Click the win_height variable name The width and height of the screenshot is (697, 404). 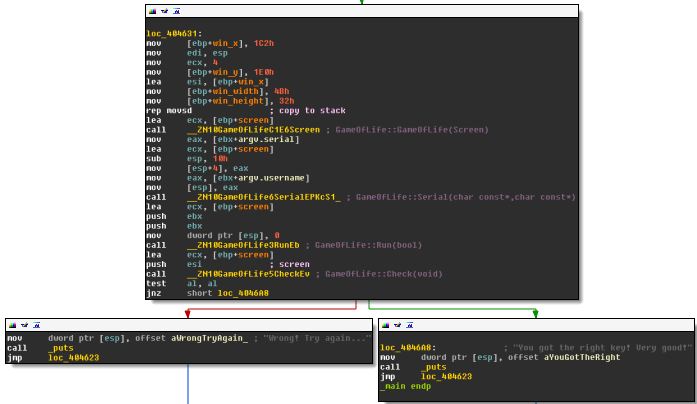pos(238,101)
